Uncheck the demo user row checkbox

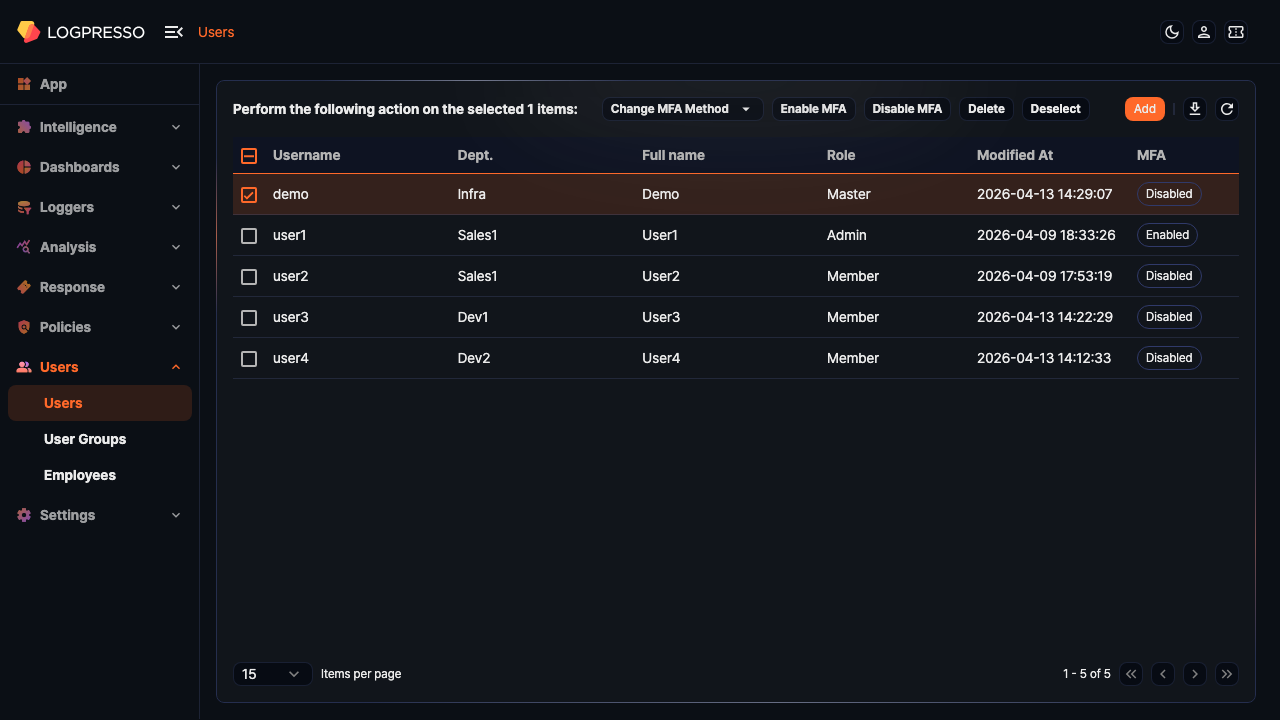click(249, 194)
